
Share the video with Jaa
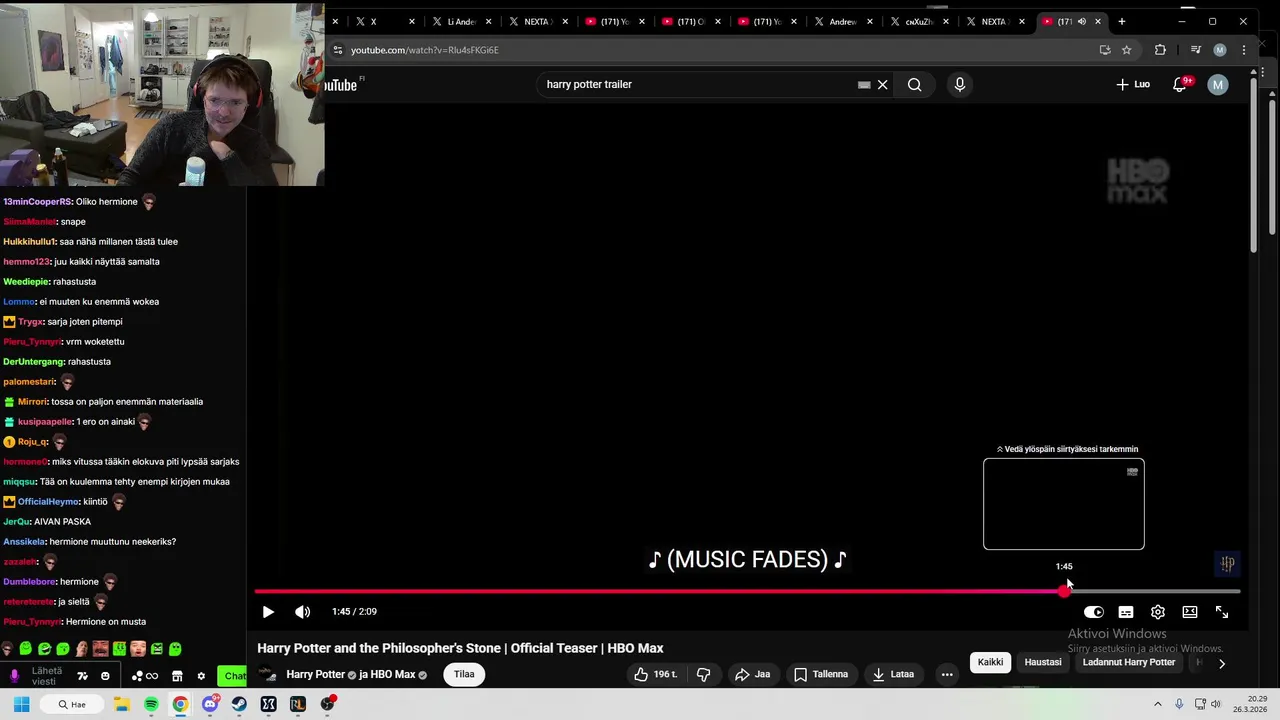[x=753, y=674]
